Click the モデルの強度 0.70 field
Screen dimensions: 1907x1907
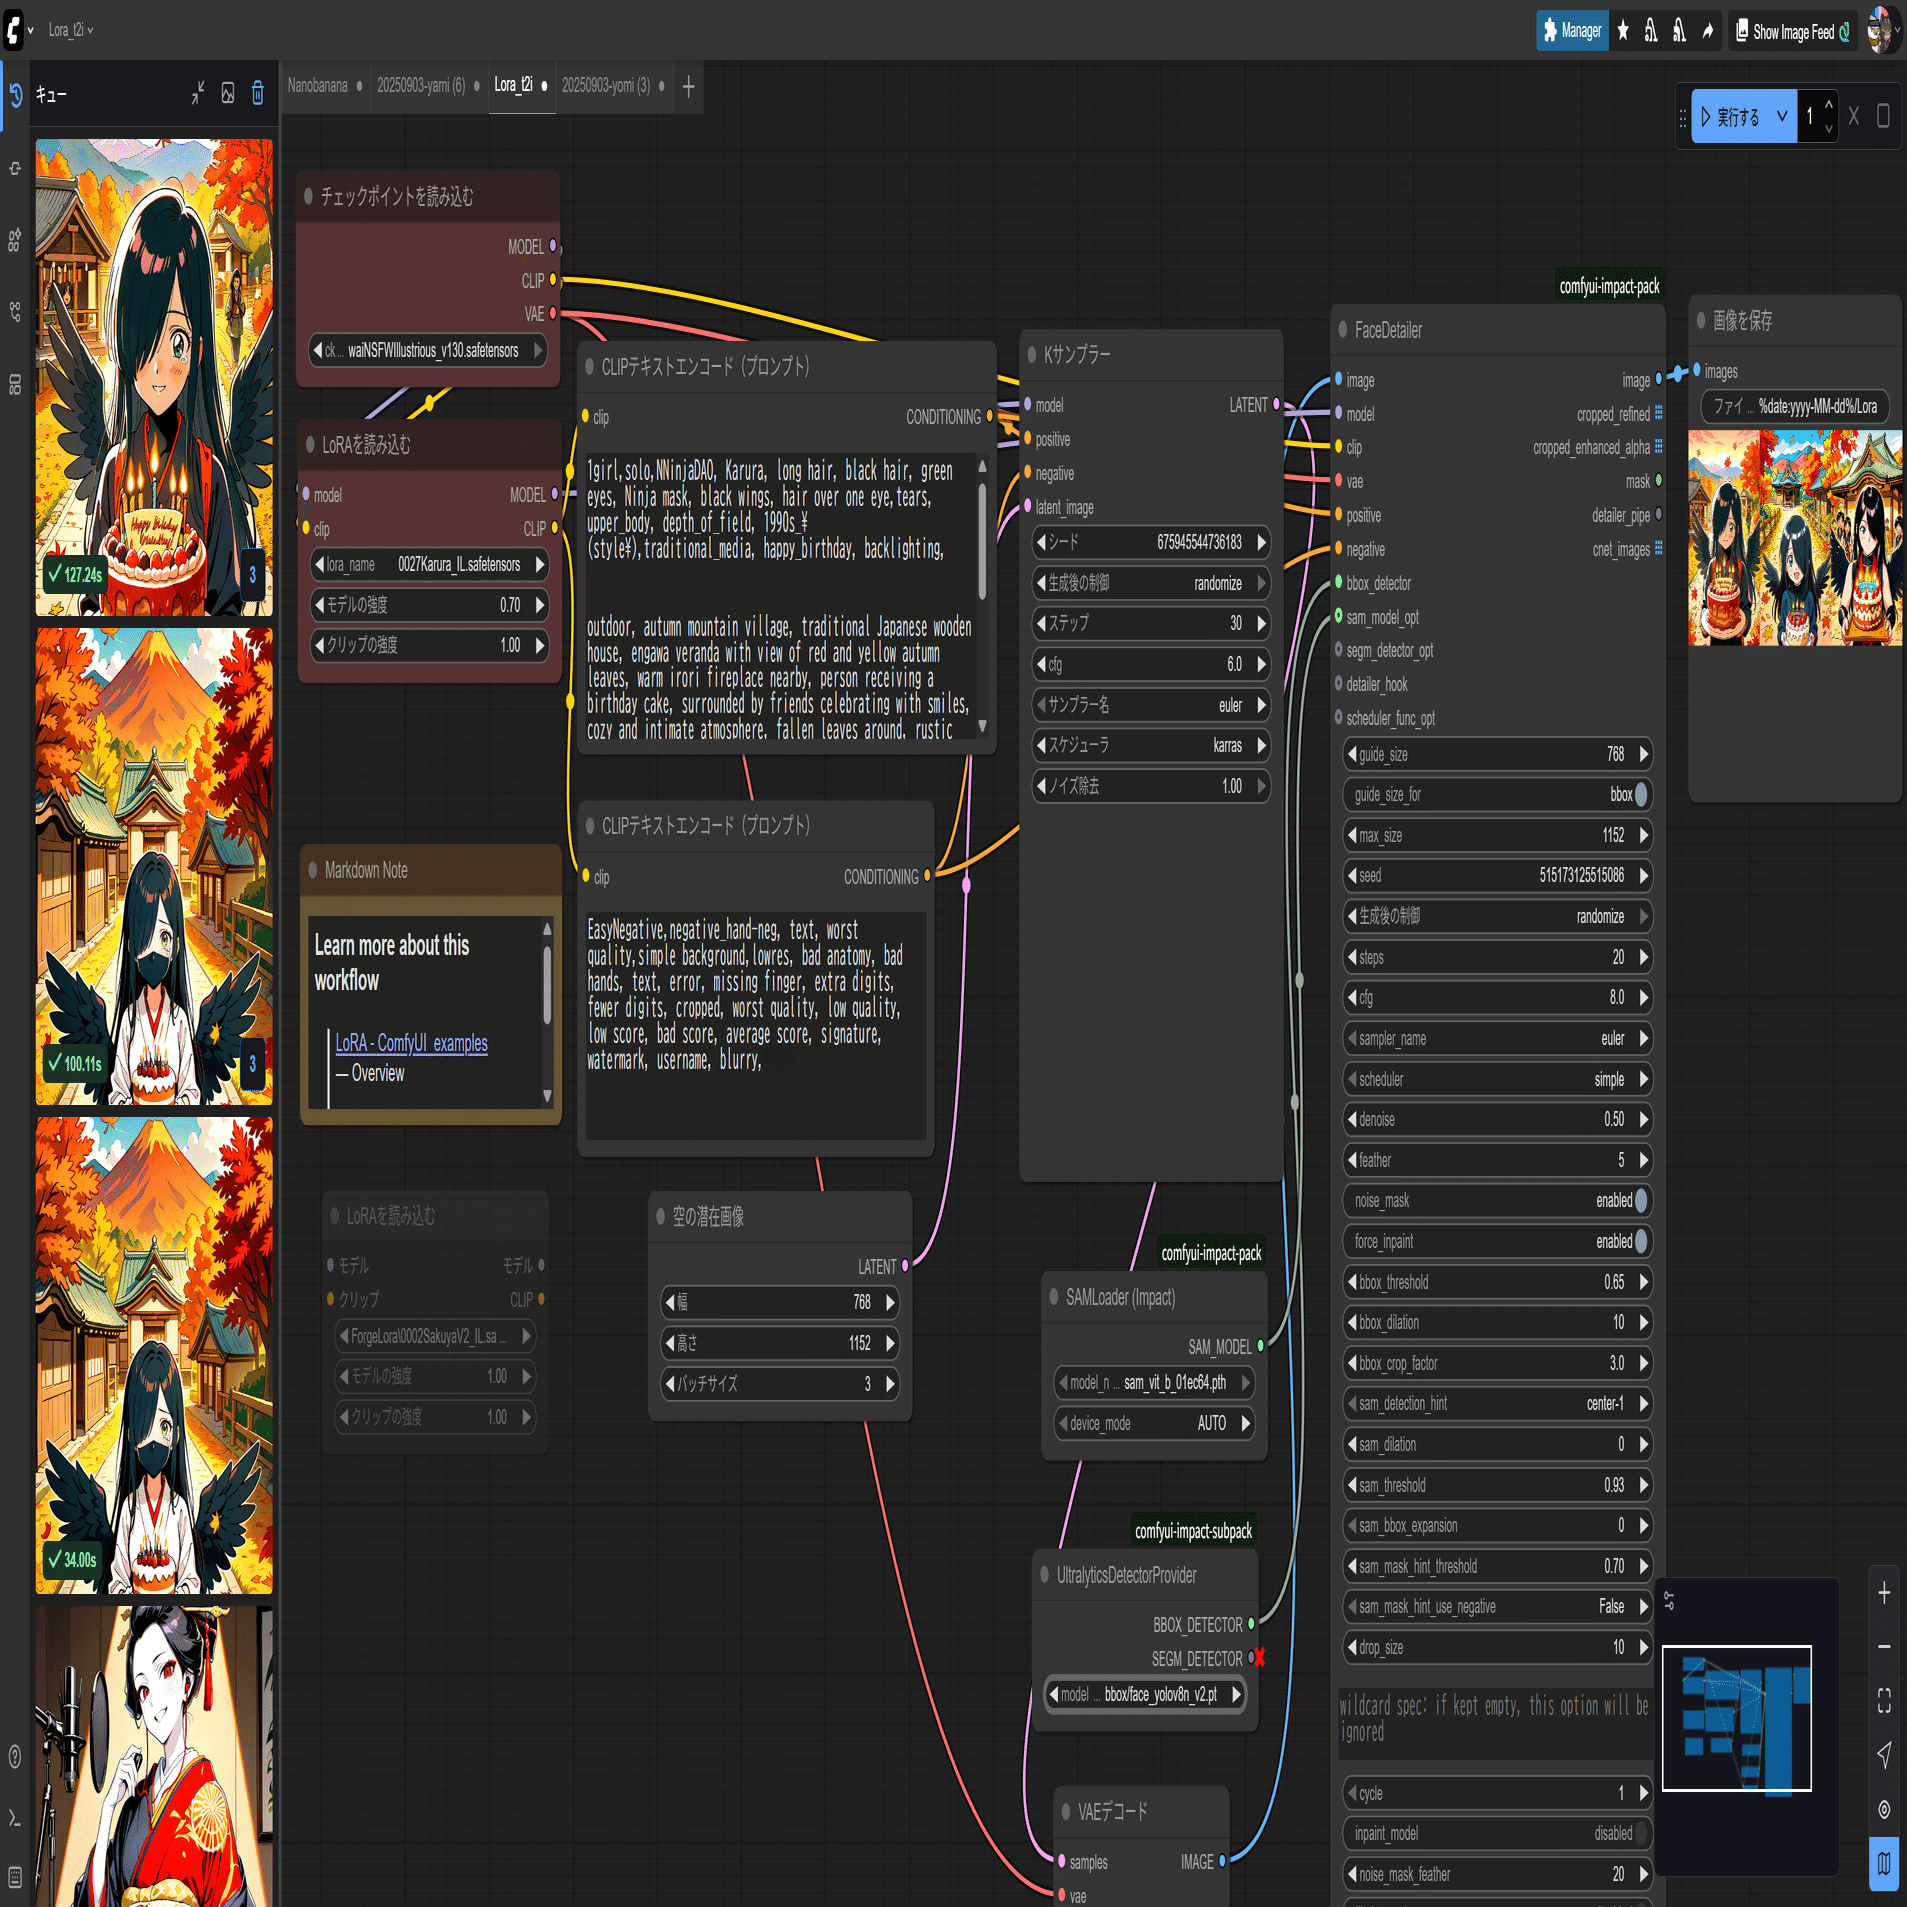pos(430,605)
